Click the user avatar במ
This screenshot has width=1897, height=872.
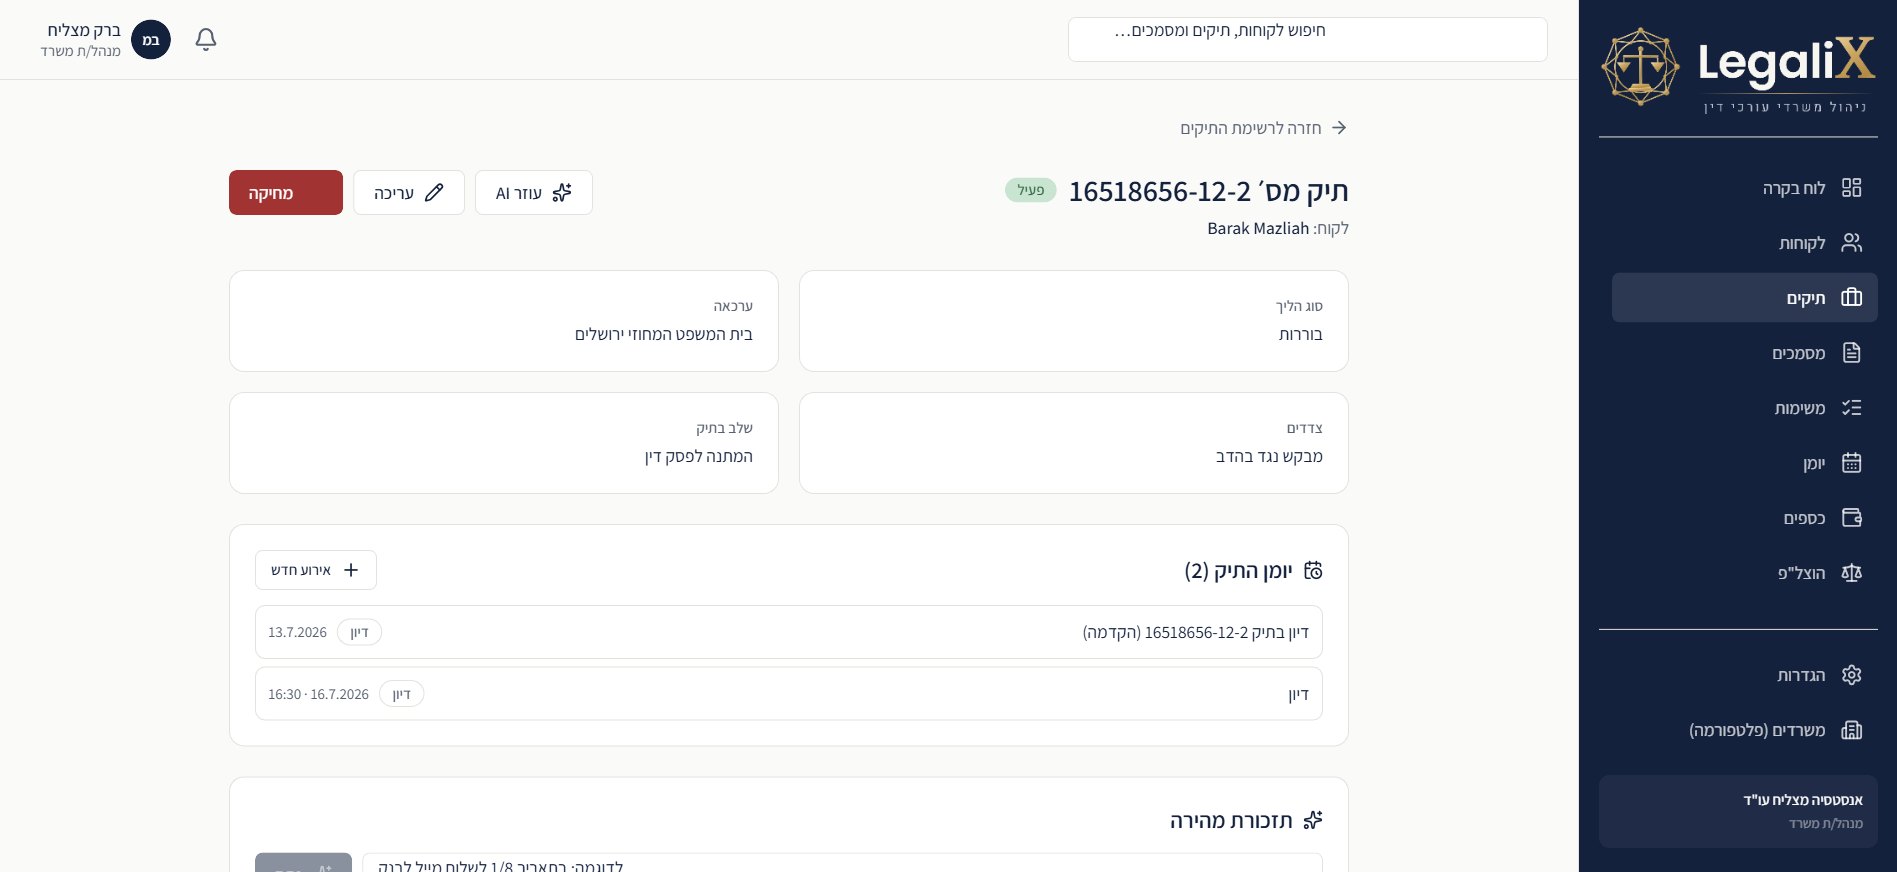click(x=151, y=40)
